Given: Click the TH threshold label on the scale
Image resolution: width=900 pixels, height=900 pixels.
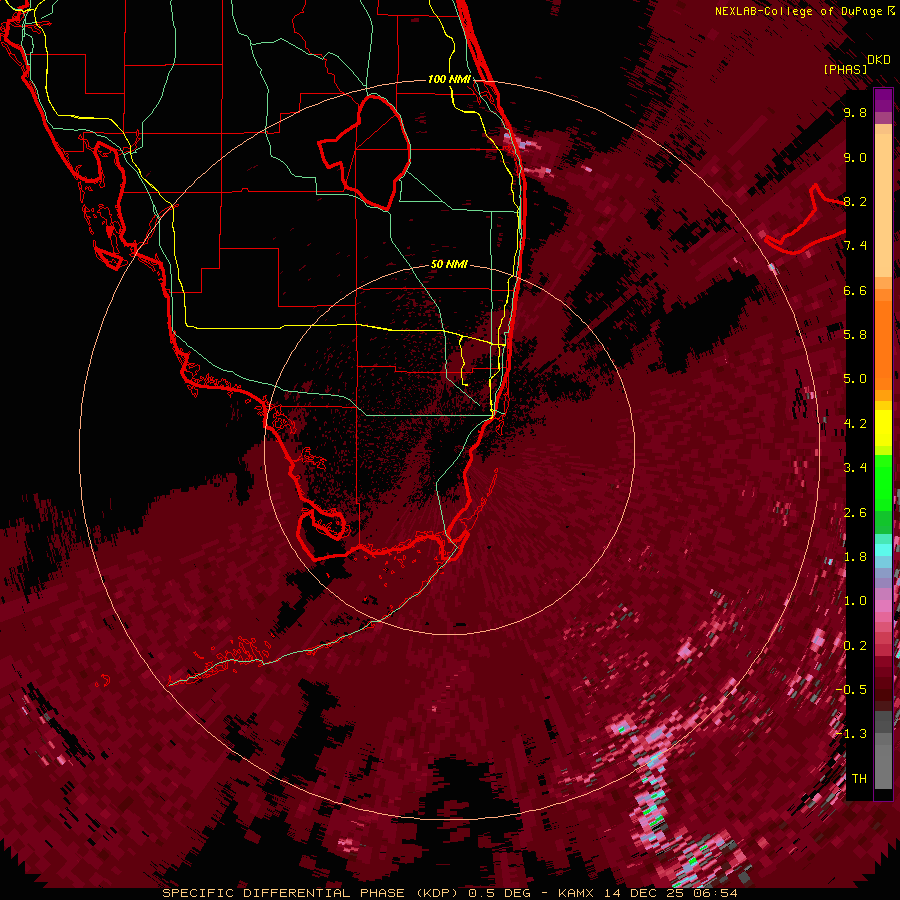Looking at the screenshot, I should 859,779.
